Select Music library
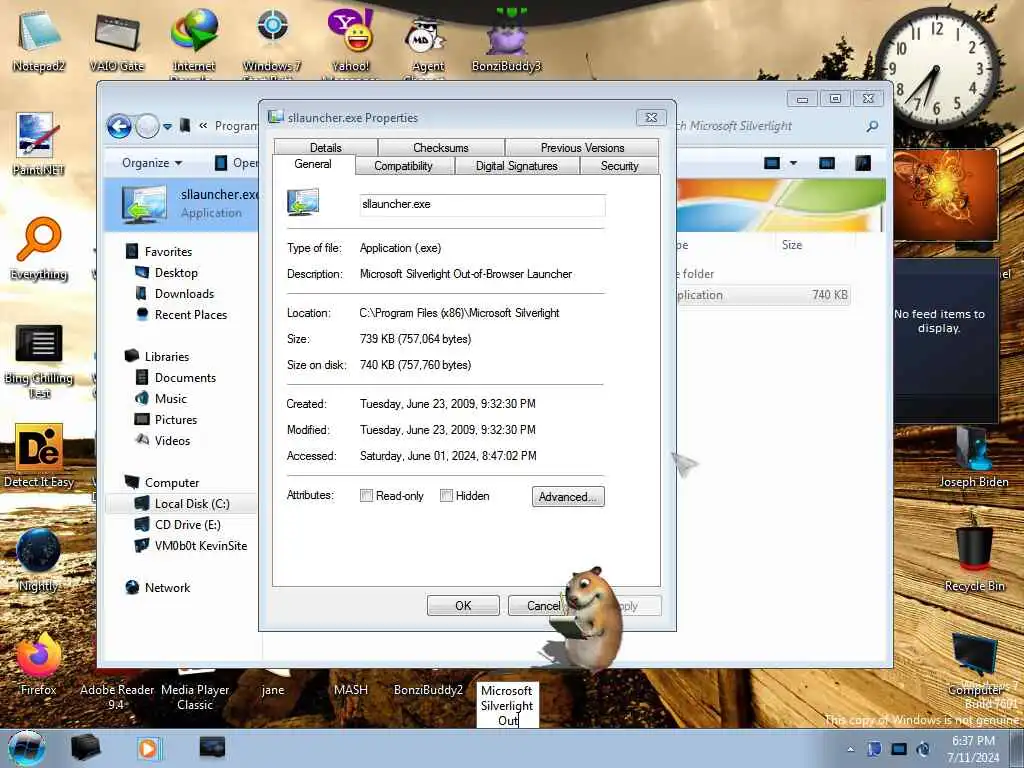Image resolution: width=1024 pixels, height=768 pixels. (170, 398)
